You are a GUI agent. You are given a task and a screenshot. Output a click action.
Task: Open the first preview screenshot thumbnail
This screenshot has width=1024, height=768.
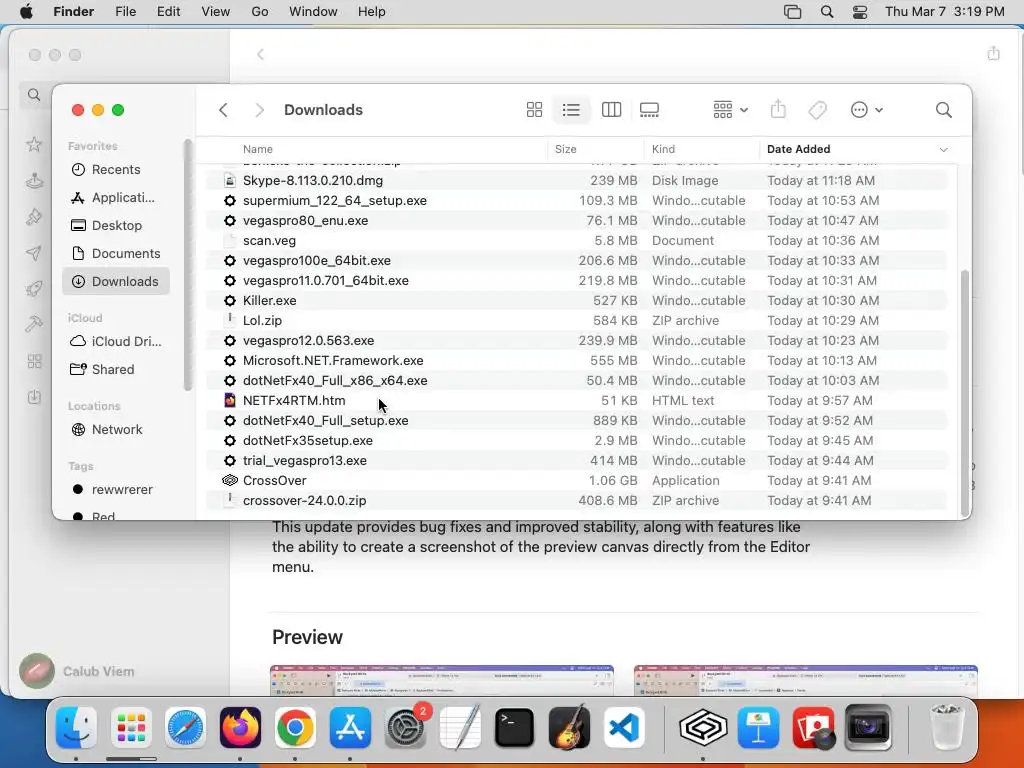tap(441, 680)
